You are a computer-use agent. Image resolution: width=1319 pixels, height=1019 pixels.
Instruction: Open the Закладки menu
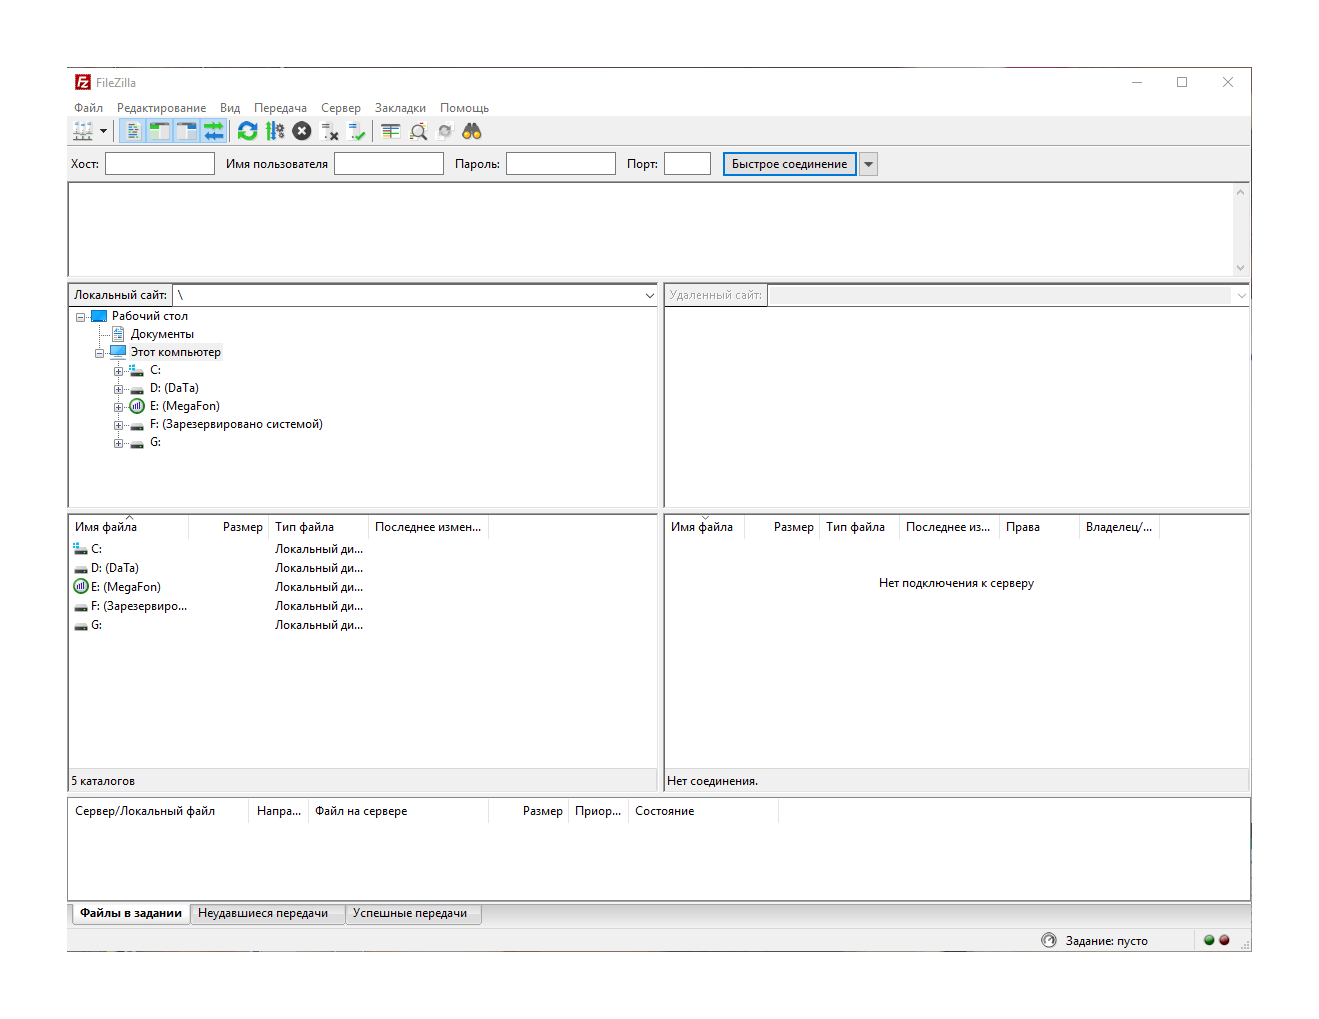[400, 108]
